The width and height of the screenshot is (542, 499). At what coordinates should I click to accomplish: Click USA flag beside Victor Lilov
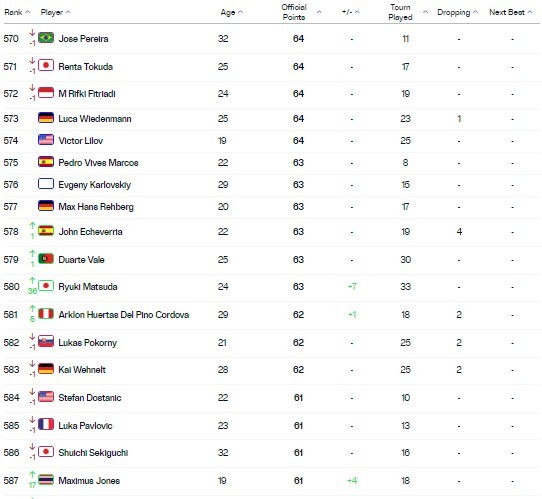pyautogui.click(x=46, y=140)
